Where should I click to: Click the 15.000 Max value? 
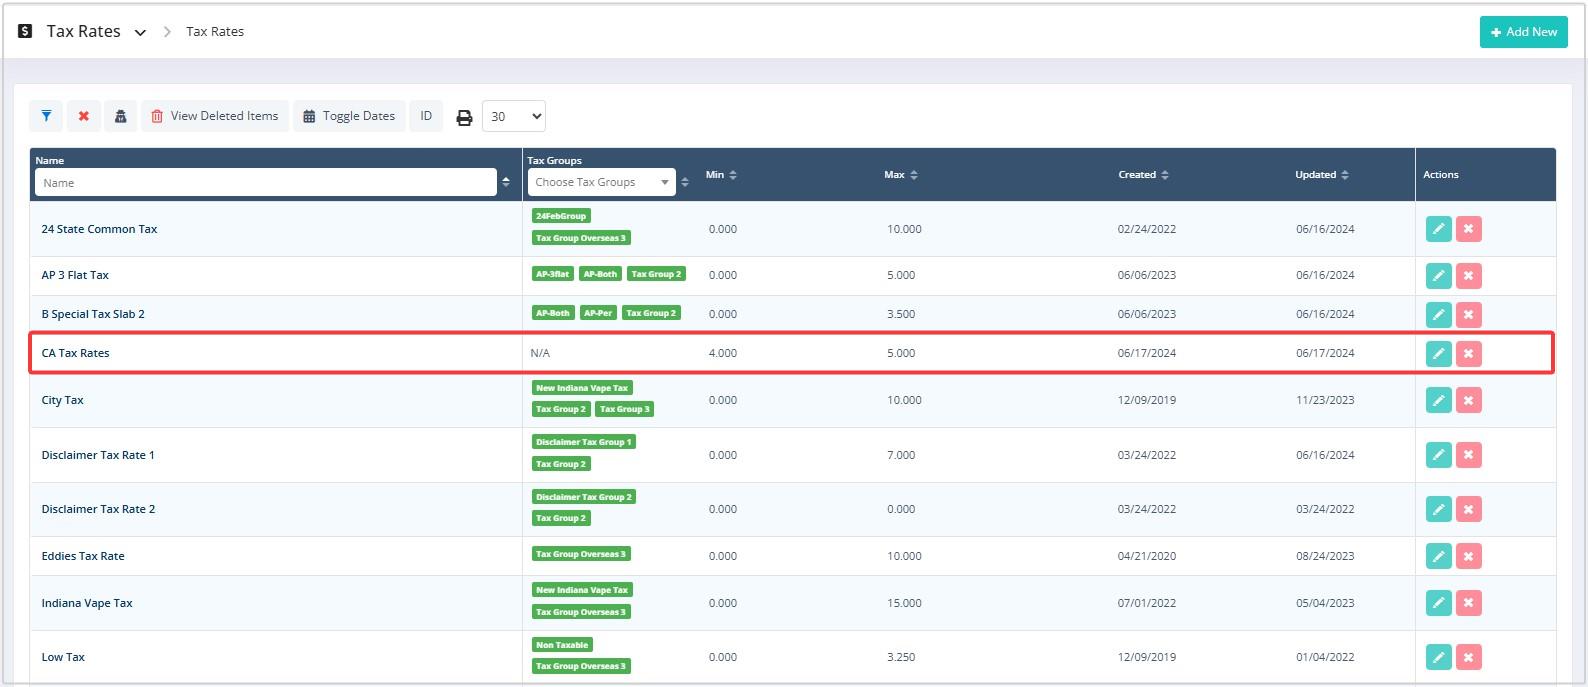(x=905, y=603)
